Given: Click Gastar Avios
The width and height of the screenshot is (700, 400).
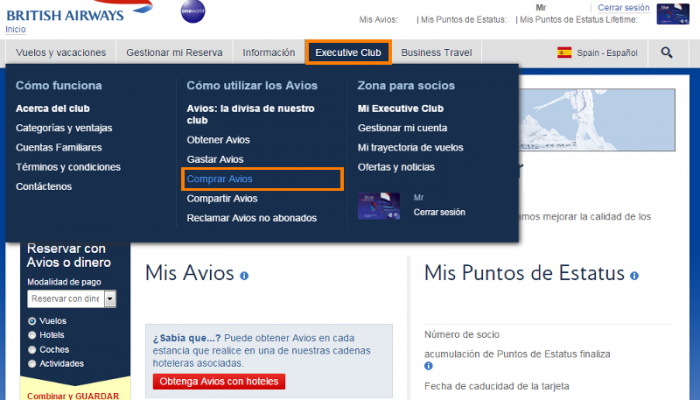Looking at the screenshot, I should pos(215,159).
